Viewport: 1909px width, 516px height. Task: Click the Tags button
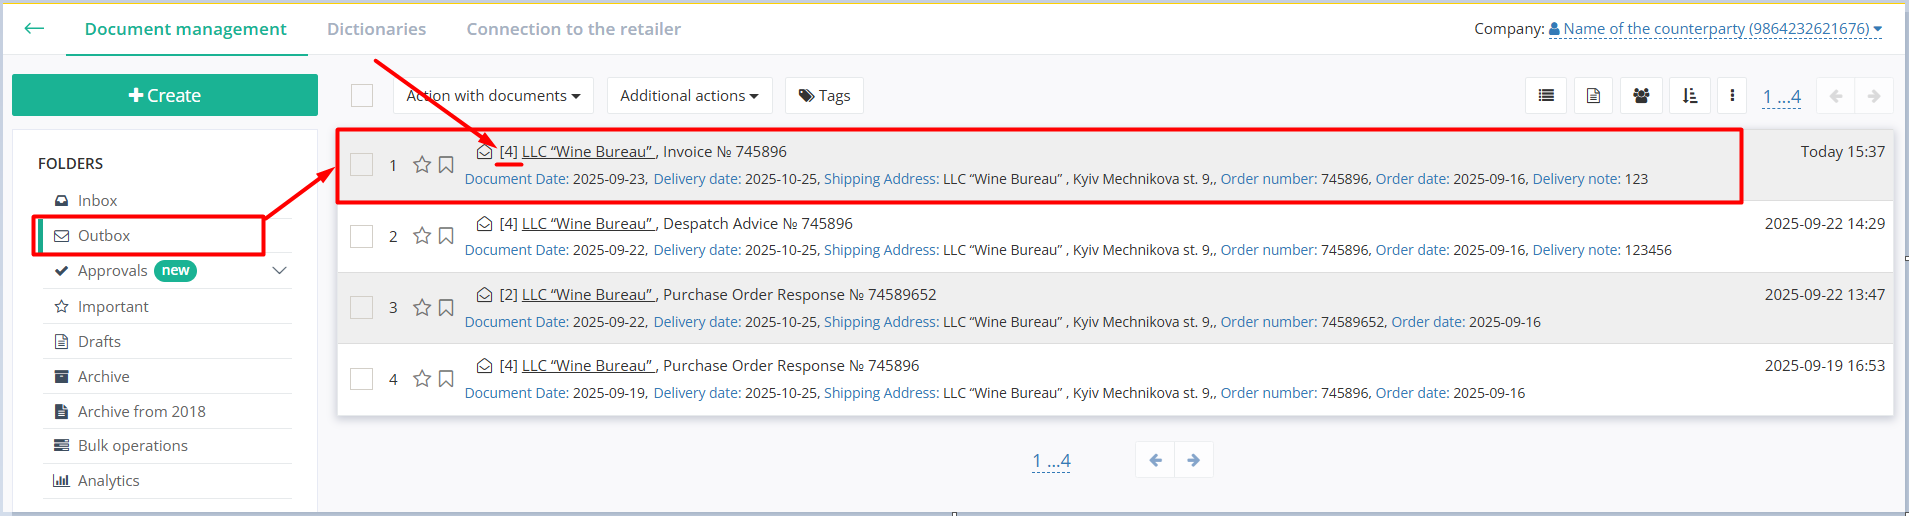click(x=825, y=96)
